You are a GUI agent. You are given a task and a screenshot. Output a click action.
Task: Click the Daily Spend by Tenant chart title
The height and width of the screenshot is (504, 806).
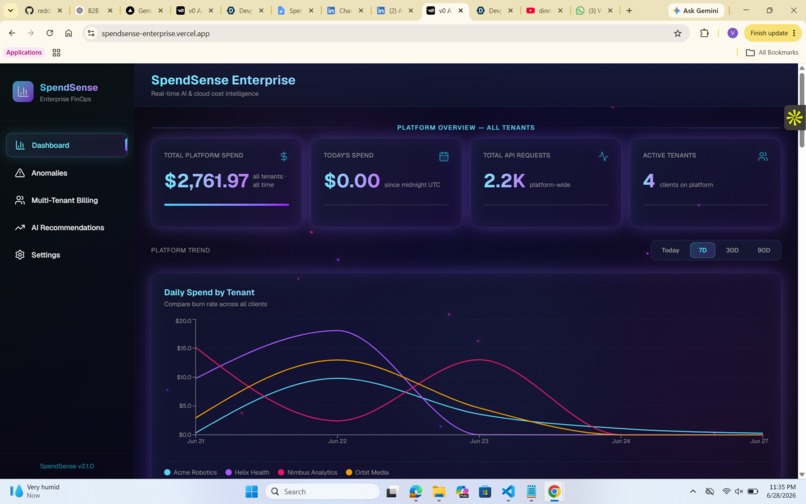point(209,292)
